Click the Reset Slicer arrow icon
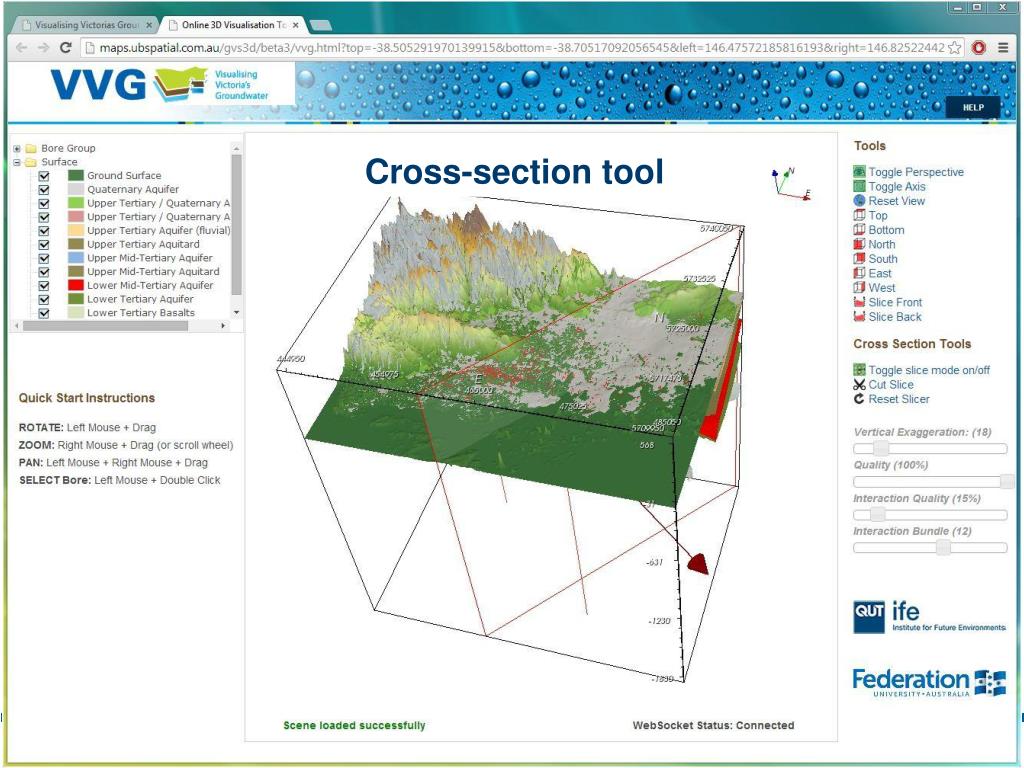The height and width of the screenshot is (768, 1024). pyautogui.click(x=859, y=399)
